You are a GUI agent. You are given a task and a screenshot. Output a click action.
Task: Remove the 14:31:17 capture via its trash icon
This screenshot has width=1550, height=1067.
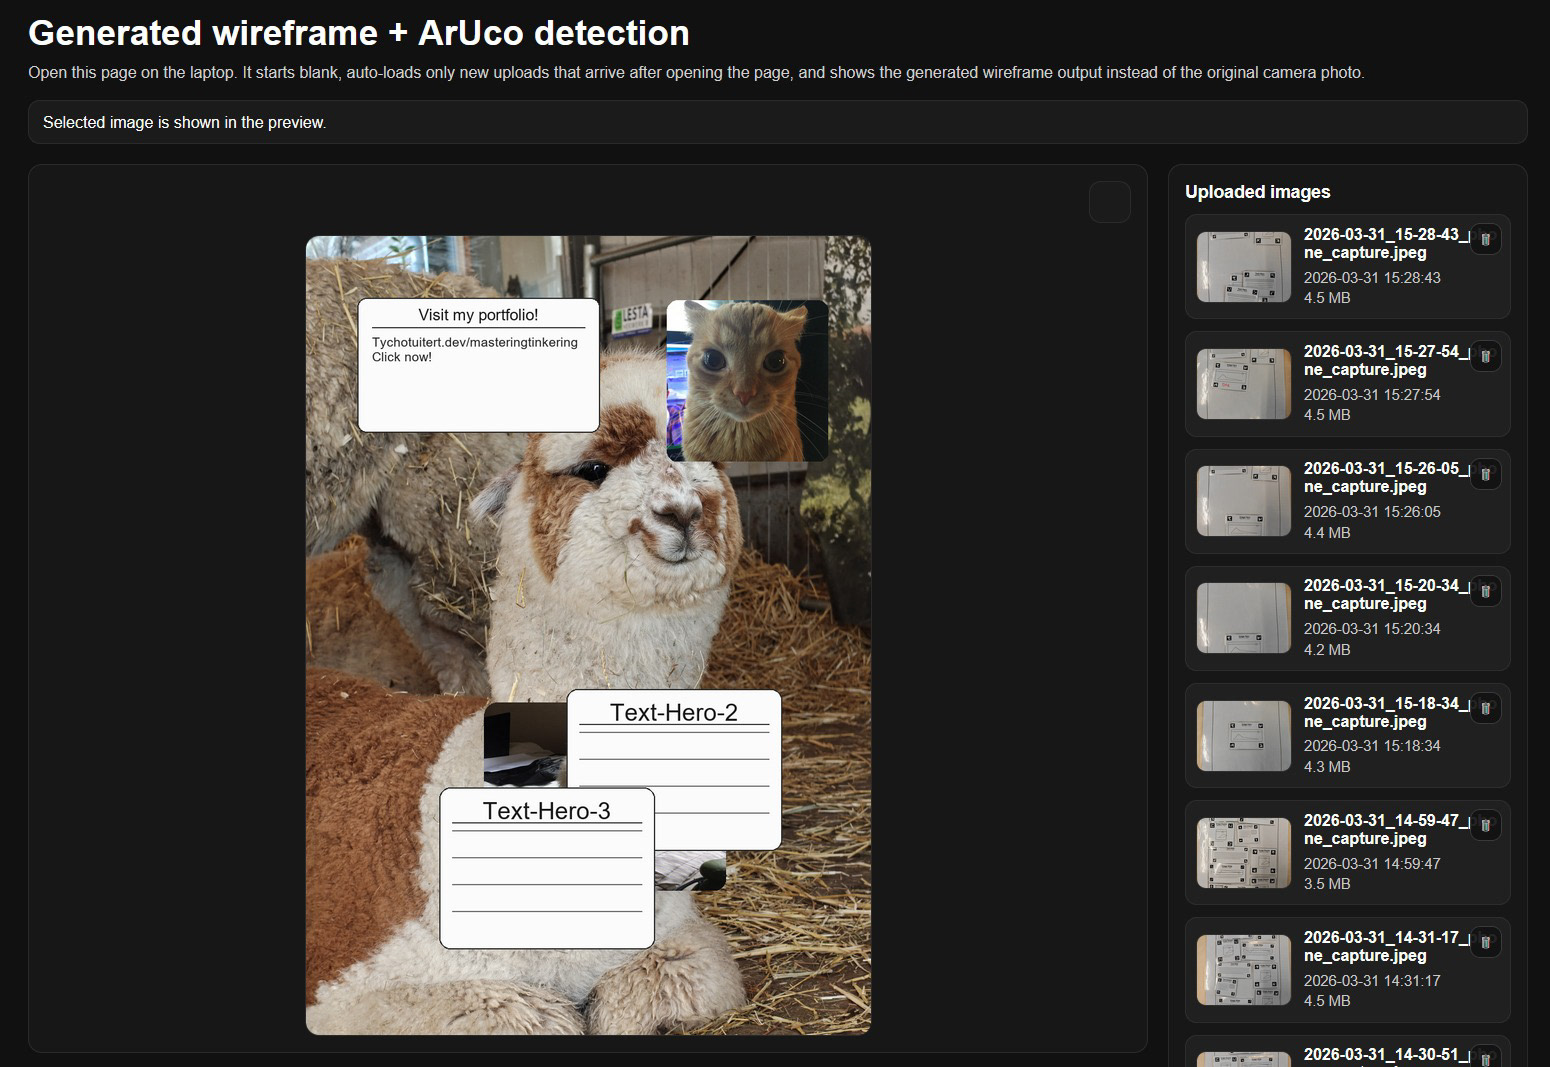pos(1485,942)
